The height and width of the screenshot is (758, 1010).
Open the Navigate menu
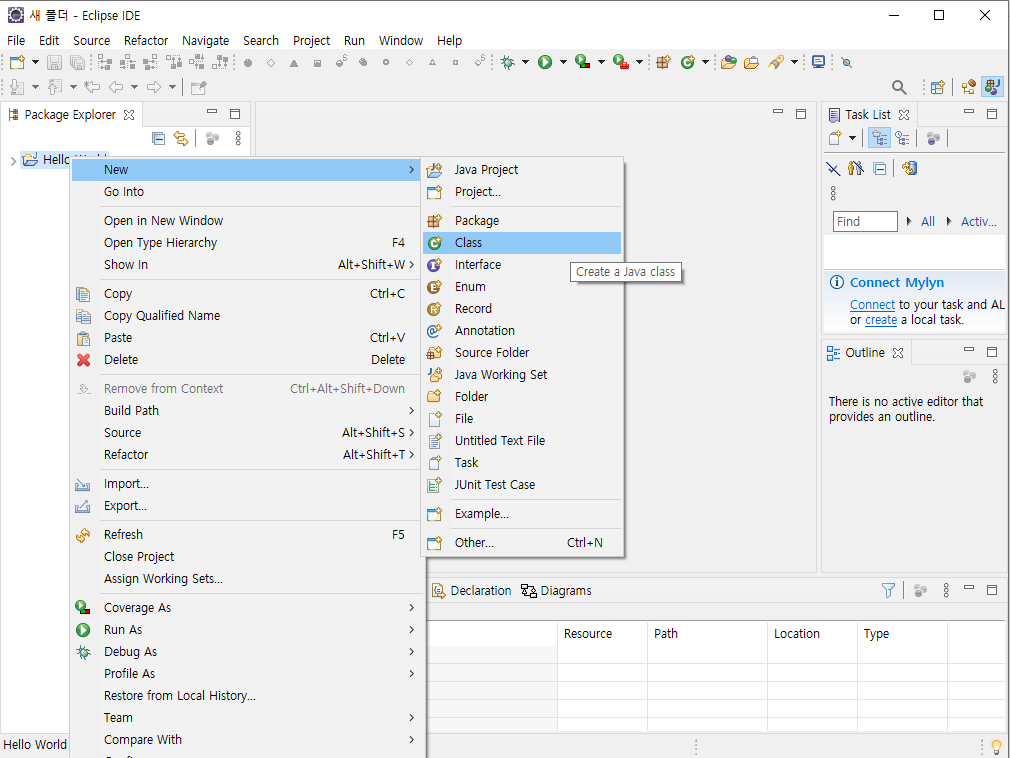(205, 41)
